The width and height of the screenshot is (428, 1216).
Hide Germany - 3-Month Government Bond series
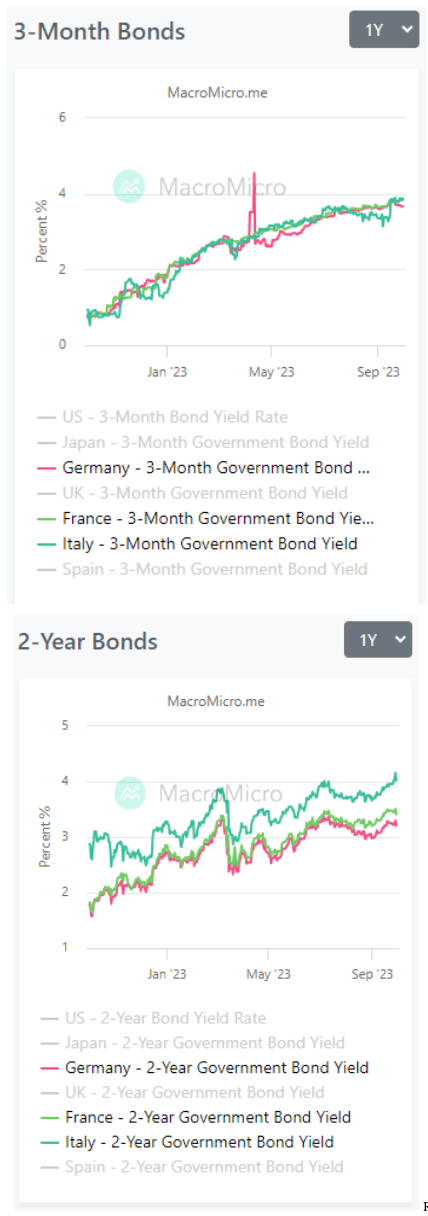pyautogui.click(x=204, y=468)
